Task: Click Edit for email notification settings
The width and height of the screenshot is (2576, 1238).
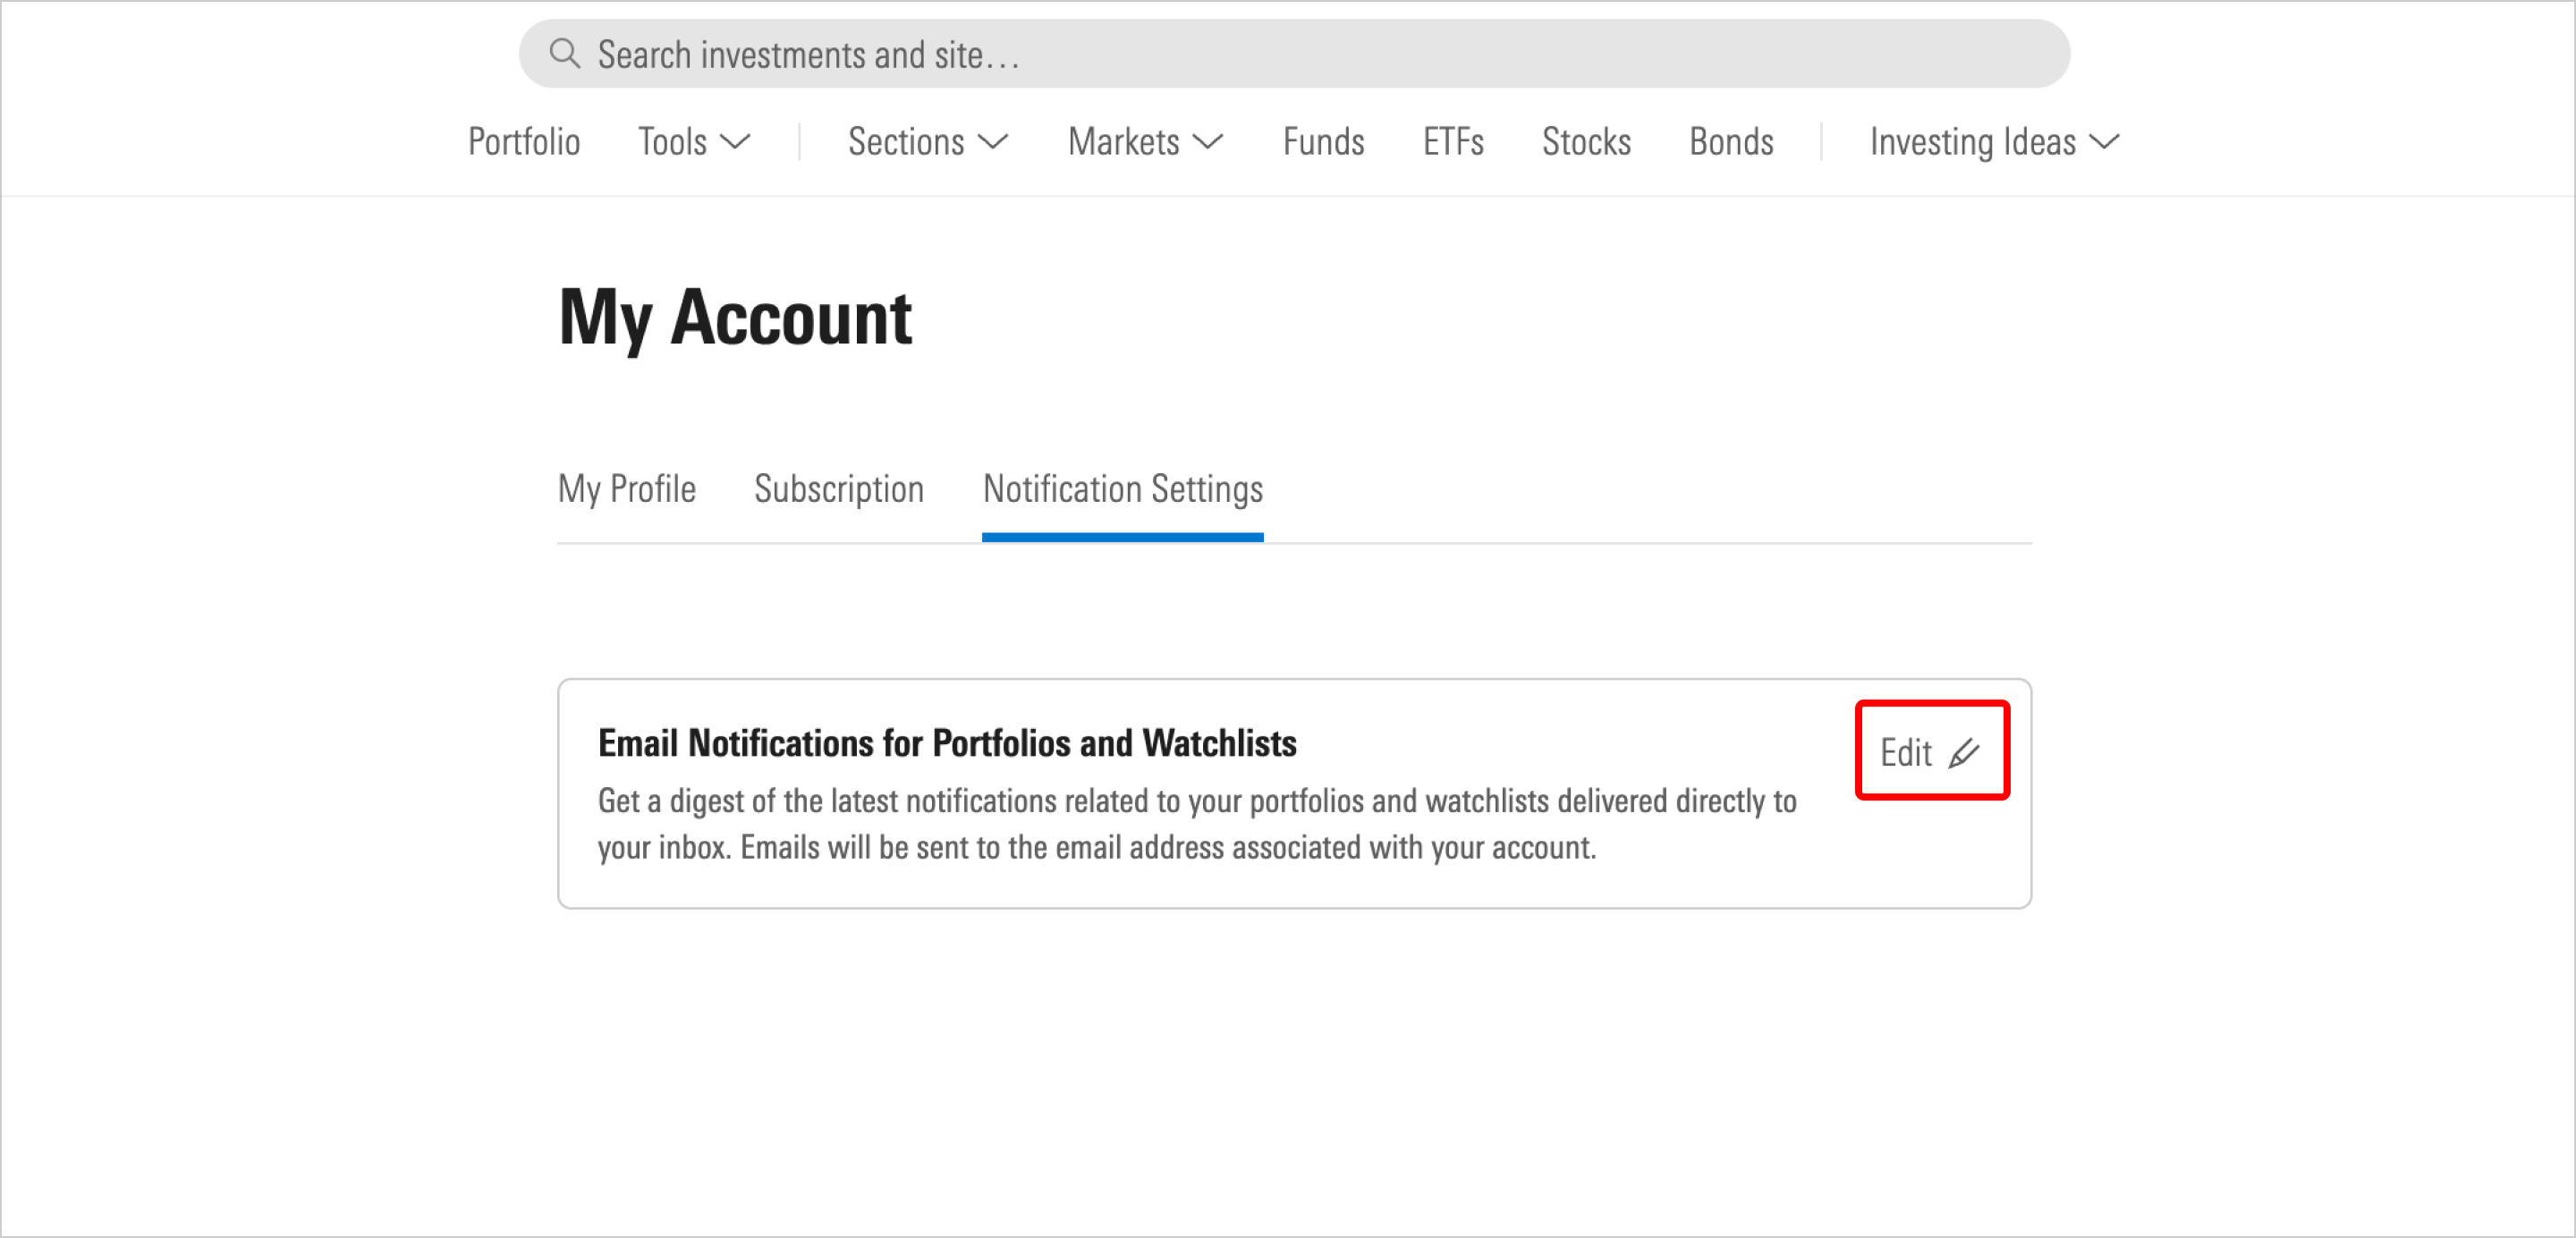Action: click(1906, 753)
